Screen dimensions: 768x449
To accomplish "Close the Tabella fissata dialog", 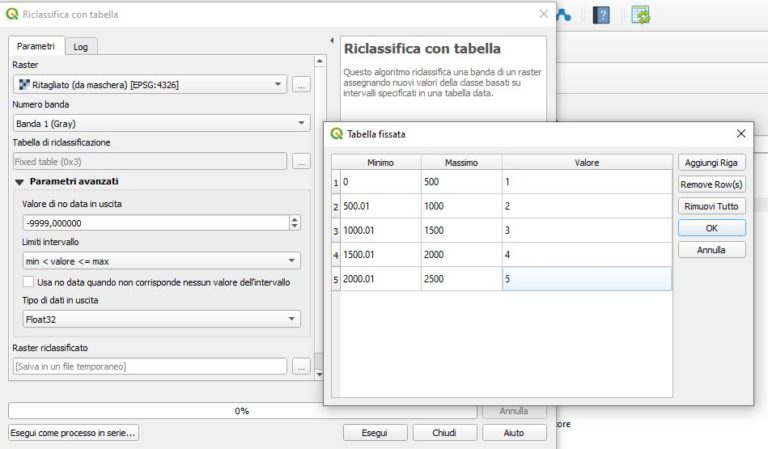I will pos(741,133).
